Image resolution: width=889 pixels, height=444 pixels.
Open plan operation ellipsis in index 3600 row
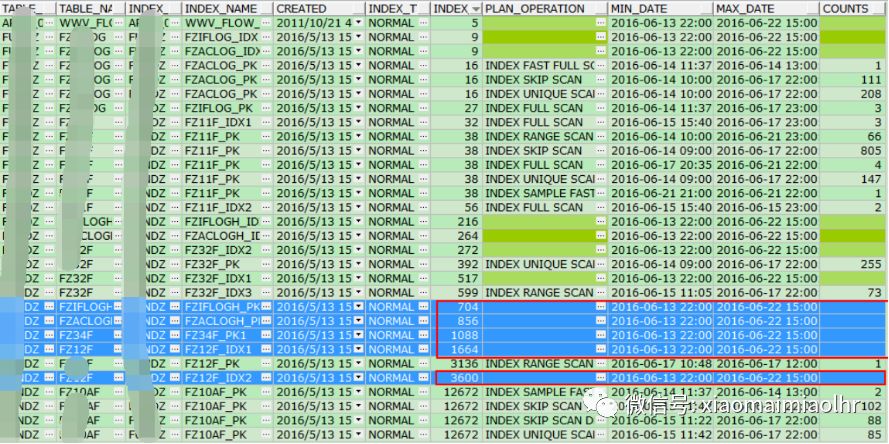pos(601,378)
